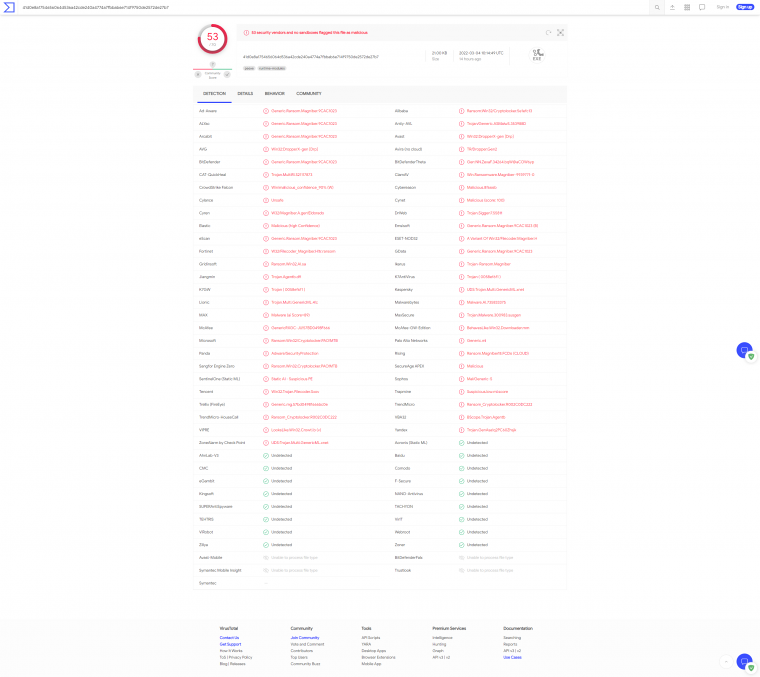Click the API Scripts footer link
760x677 pixels.
(x=371, y=638)
